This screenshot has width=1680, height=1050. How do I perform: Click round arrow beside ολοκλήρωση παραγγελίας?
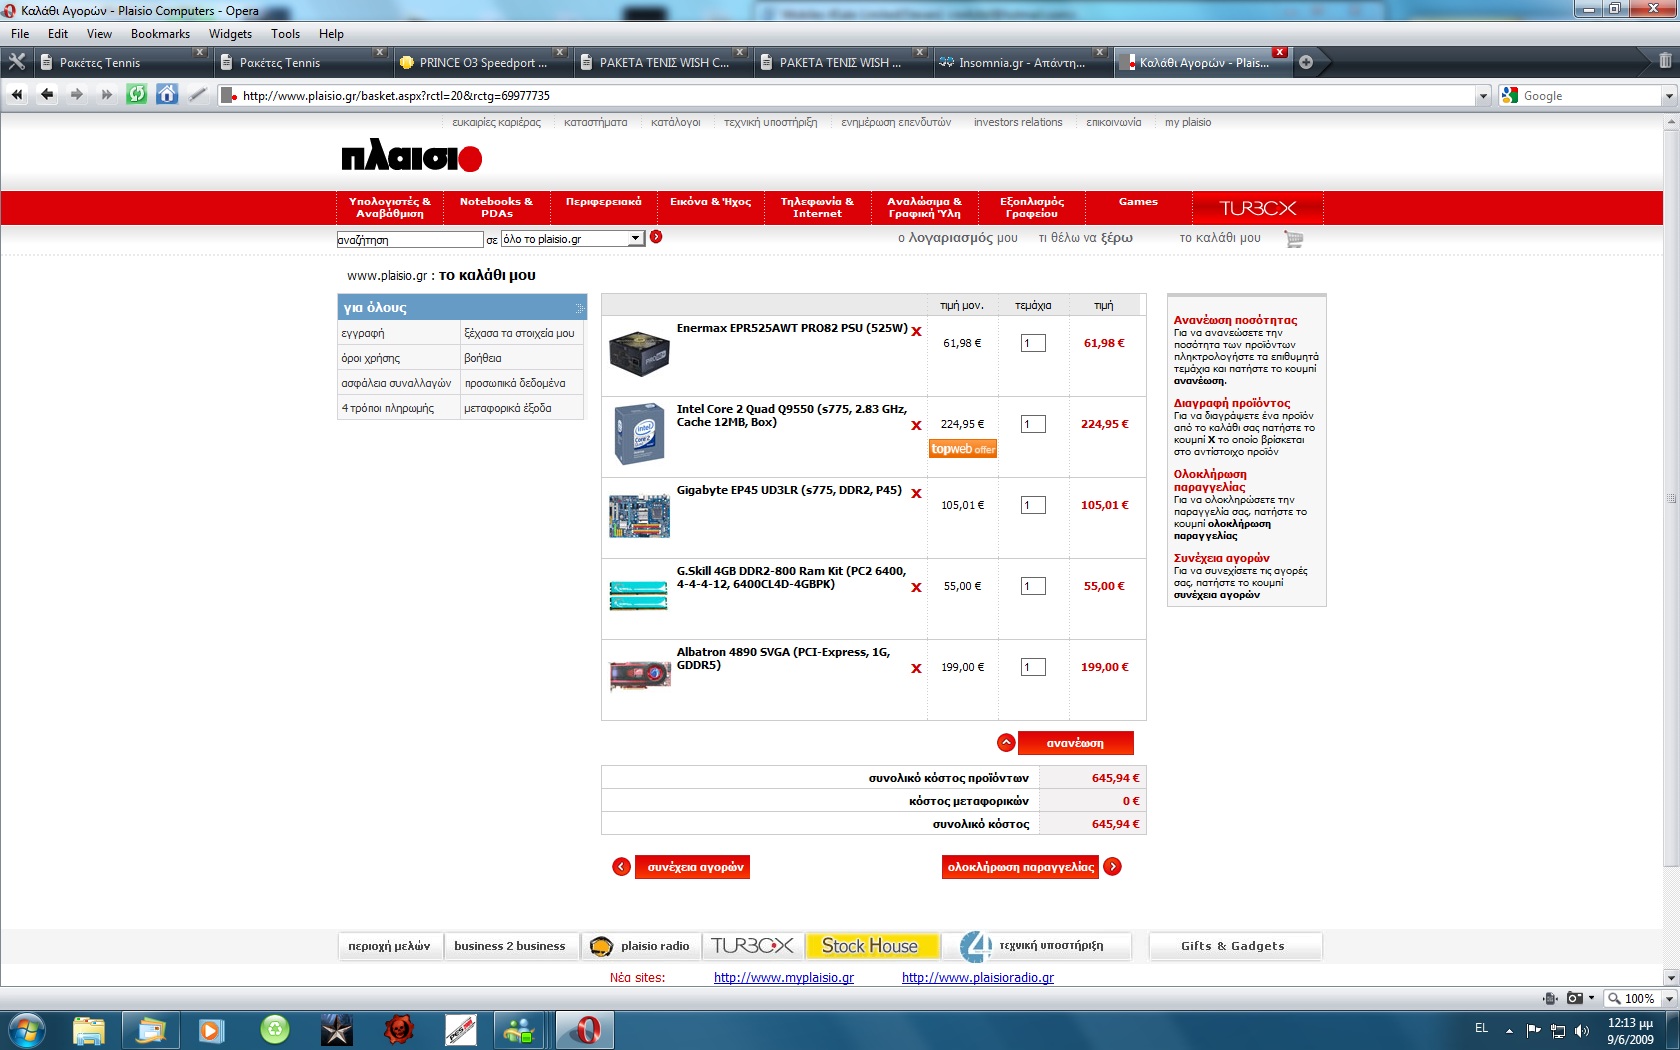[x=1112, y=867]
